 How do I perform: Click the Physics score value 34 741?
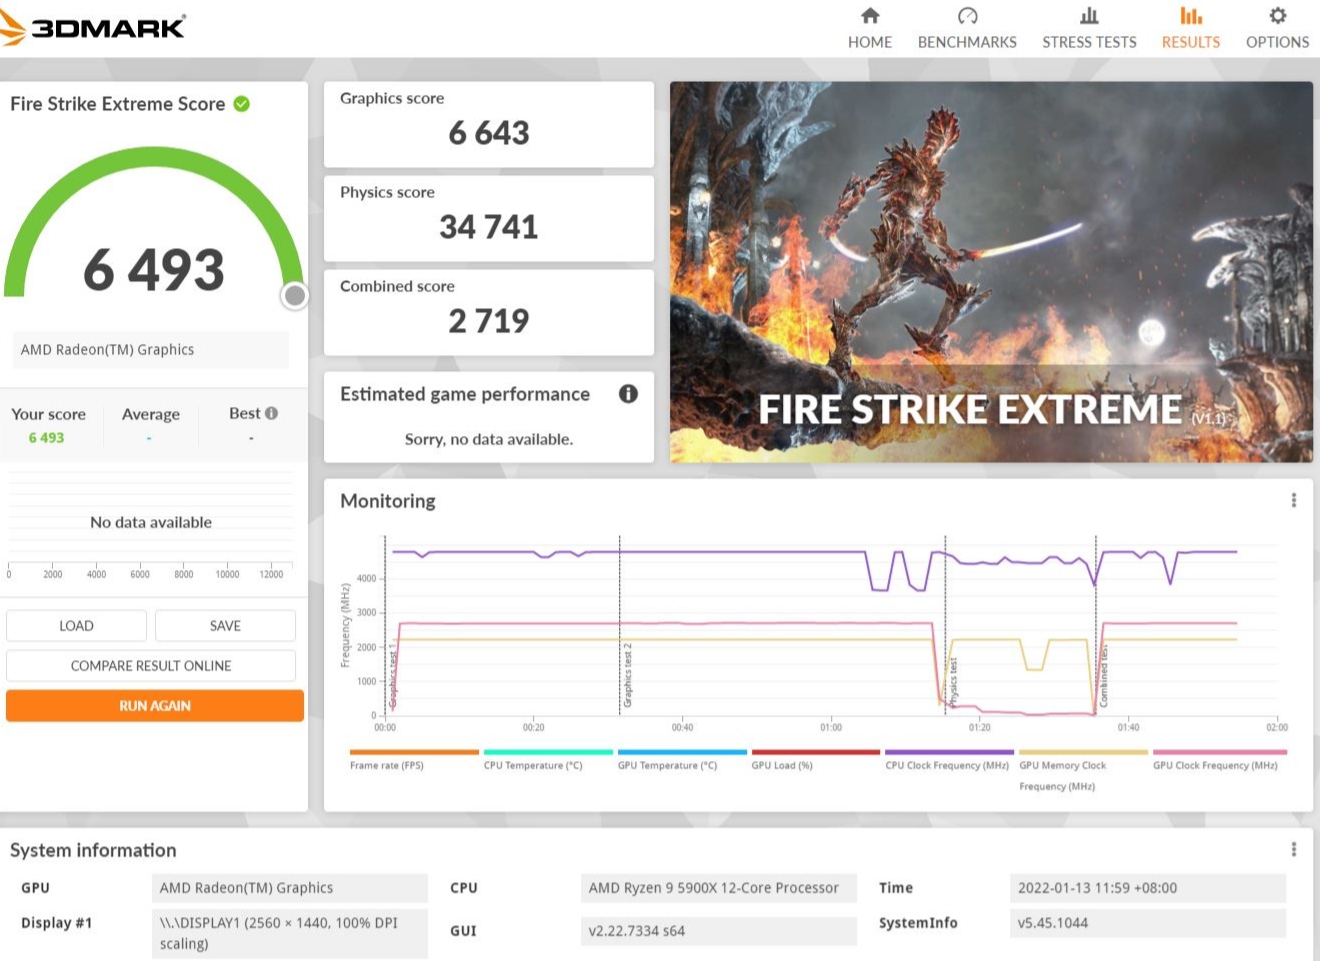pyautogui.click(x=489, y=227)
